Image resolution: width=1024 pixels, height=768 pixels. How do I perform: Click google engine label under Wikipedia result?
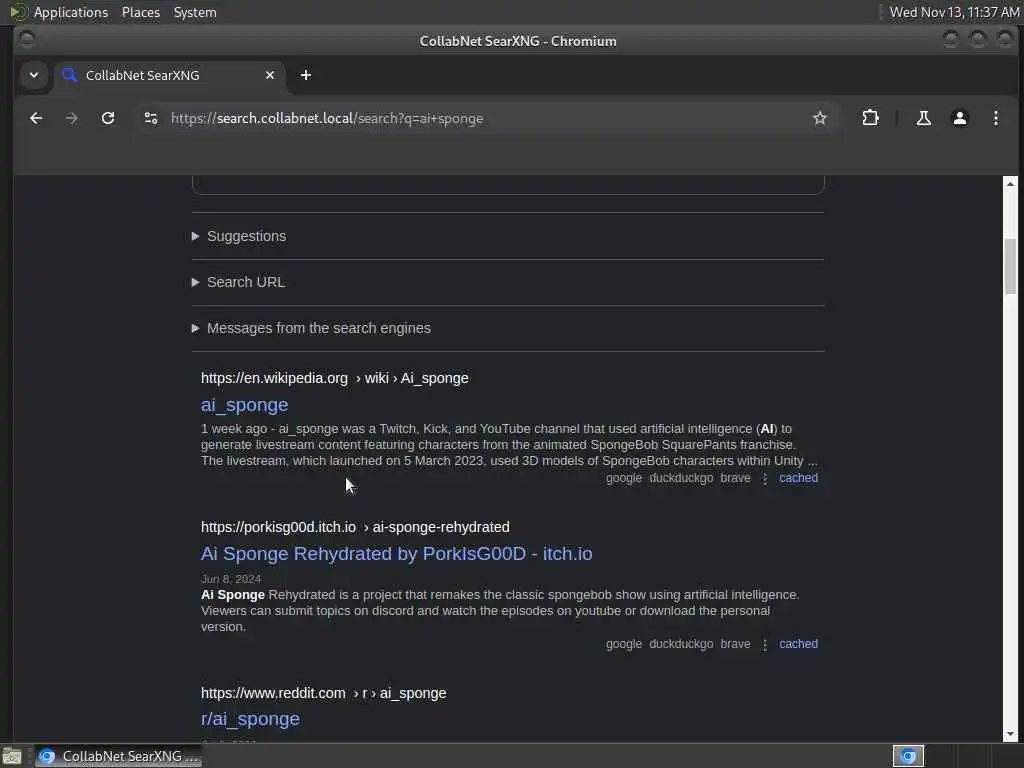(624, 478)
